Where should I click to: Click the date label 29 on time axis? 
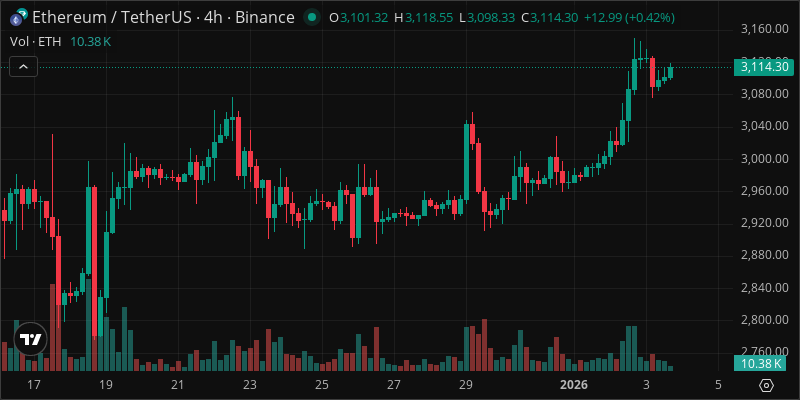point(465,385)
